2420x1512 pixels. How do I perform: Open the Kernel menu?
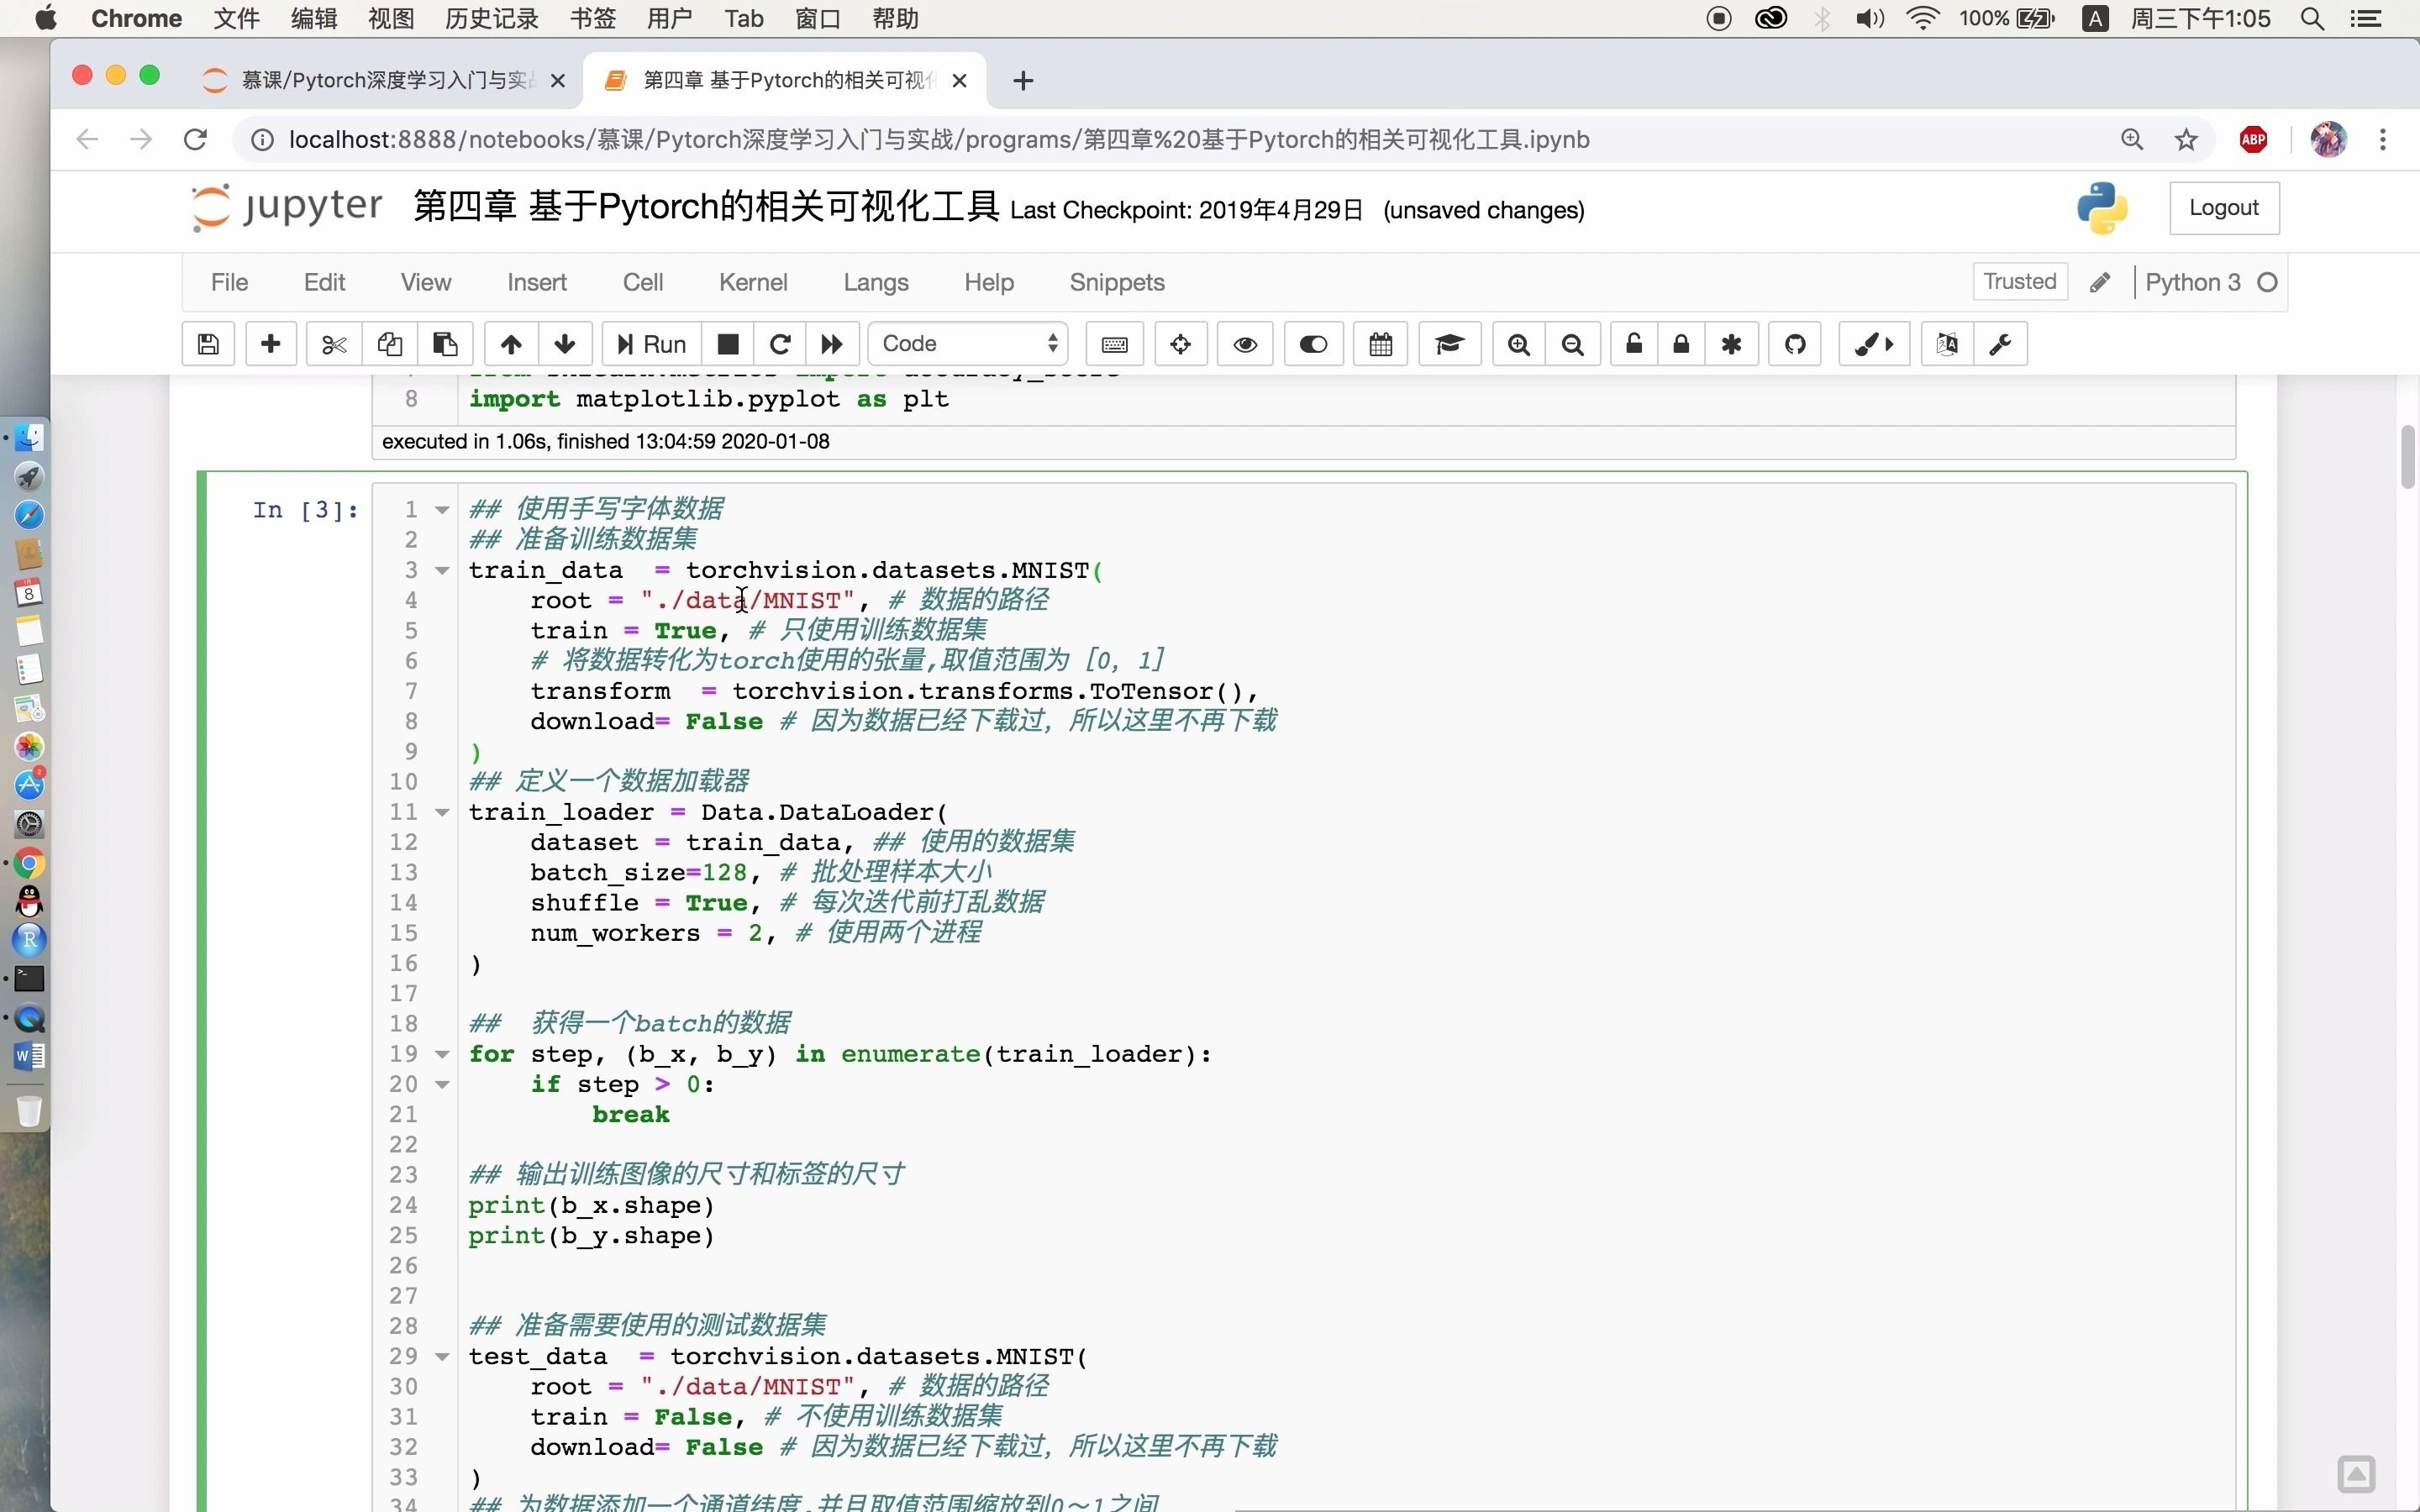[x=752, y=283]
